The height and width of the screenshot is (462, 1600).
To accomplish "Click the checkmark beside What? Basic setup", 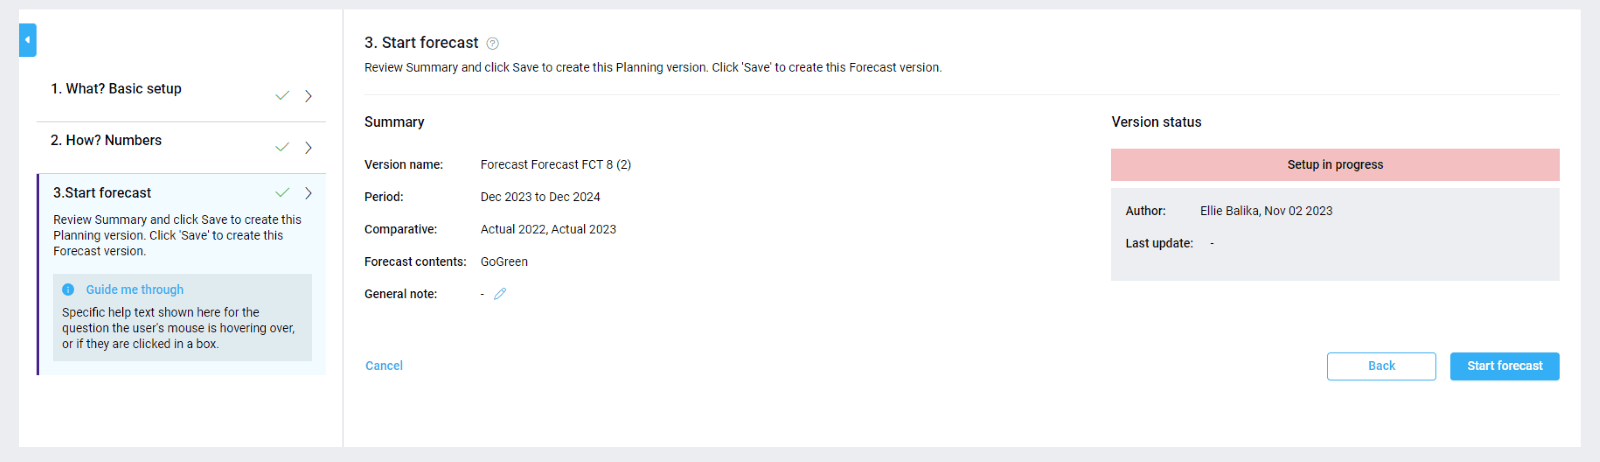I will pyautogui.click(x=282, y=95).
